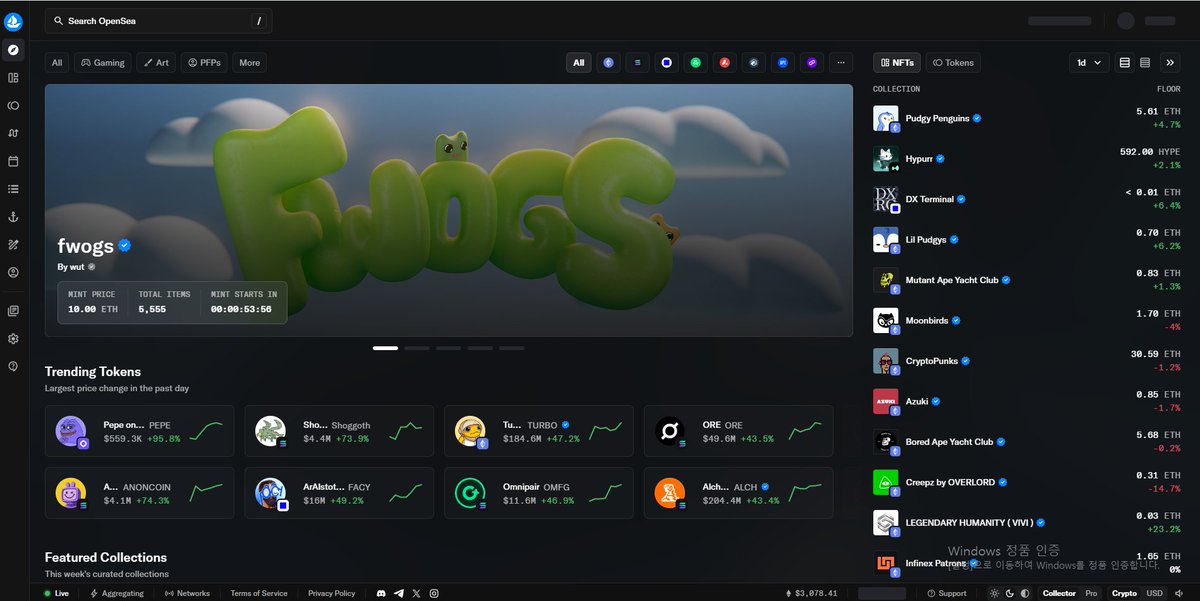Image resolution: width=1200 pixels, height=601 pixels.
Task: Open the Help question icon in sidebar
Action: [x=13, y=366]
